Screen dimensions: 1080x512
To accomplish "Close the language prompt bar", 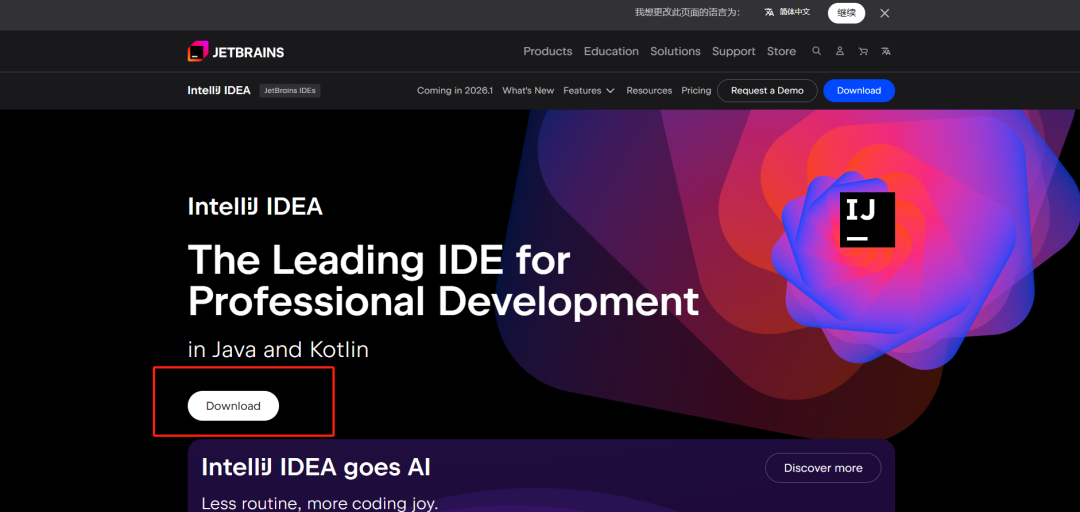I will [x=885, y=13].
